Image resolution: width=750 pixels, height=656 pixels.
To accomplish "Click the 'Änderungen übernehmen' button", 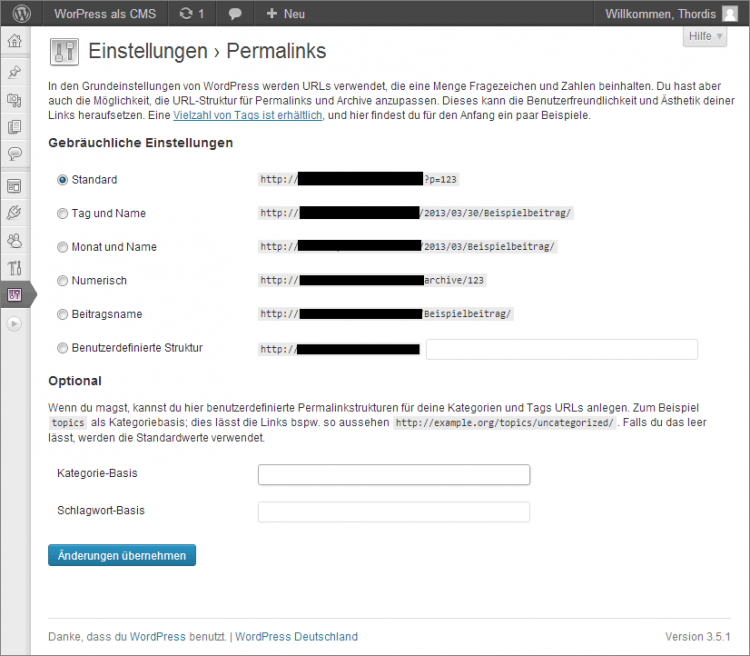I will click(x=122, y=555).
